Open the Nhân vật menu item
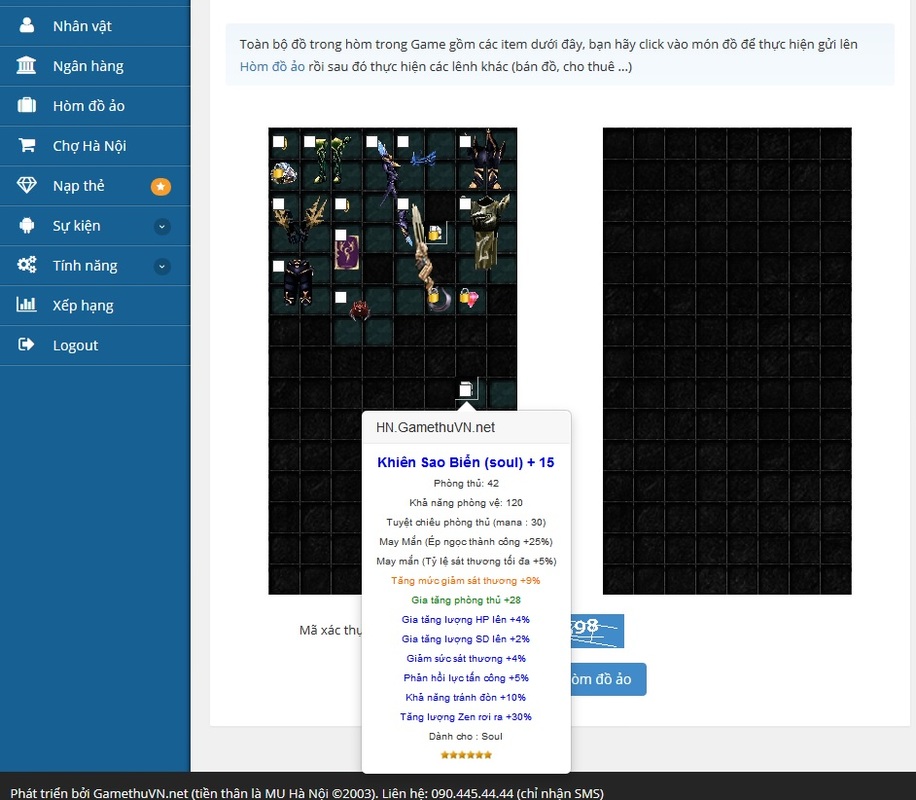916x800 pixels. pyautogui.click(x=82, y=26)
